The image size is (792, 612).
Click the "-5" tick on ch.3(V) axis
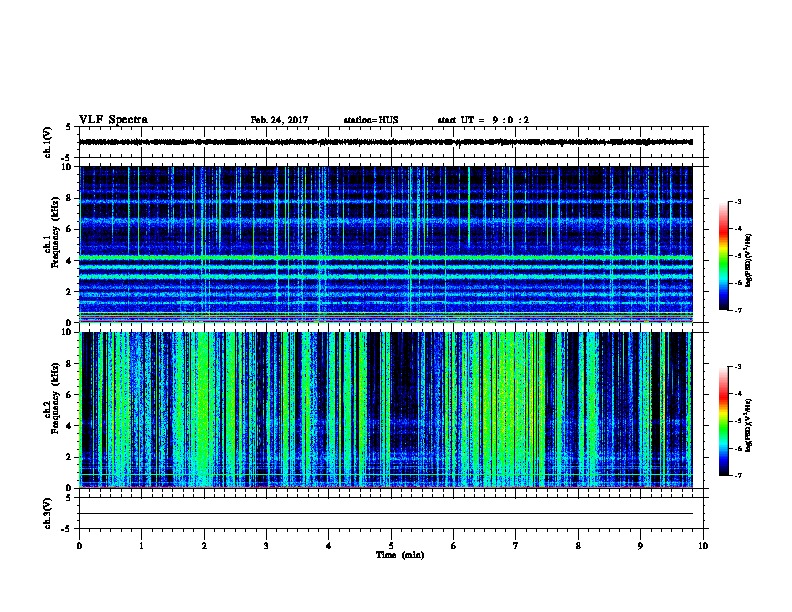point(67,529)
